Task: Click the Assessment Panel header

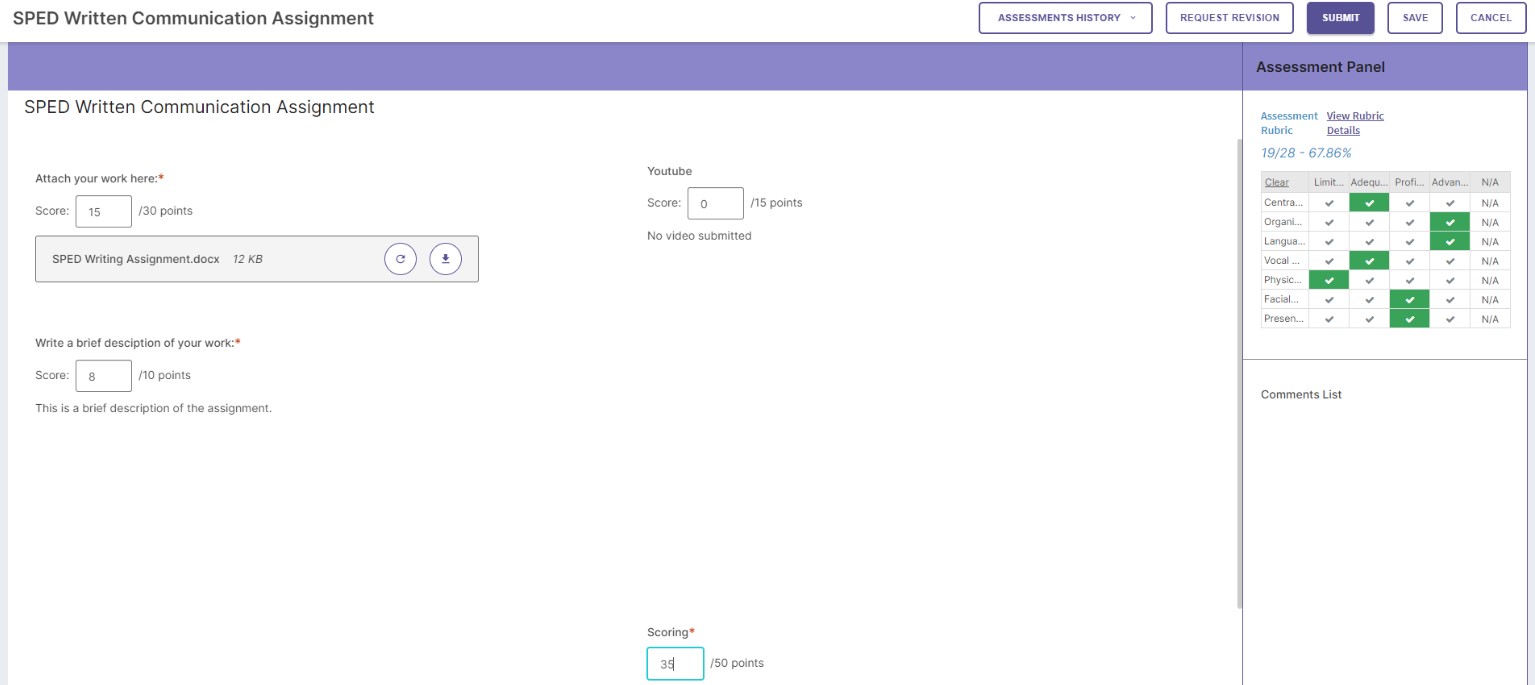Action: pos(1320,67)
